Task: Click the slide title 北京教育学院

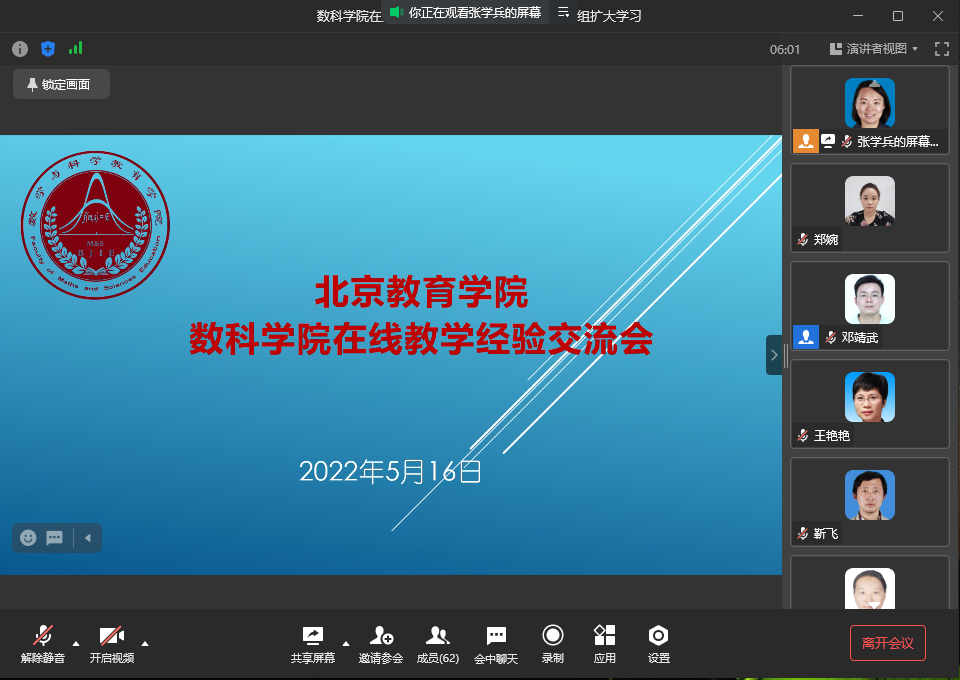Action: 421,292
